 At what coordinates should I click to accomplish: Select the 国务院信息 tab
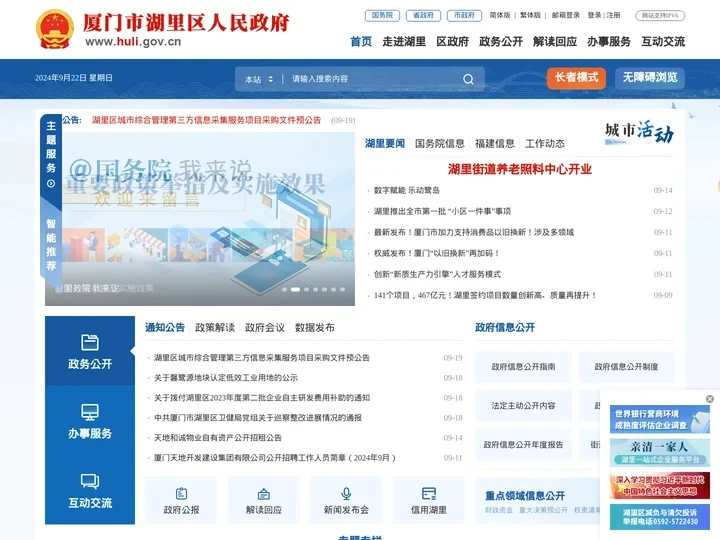pos(440,144)
